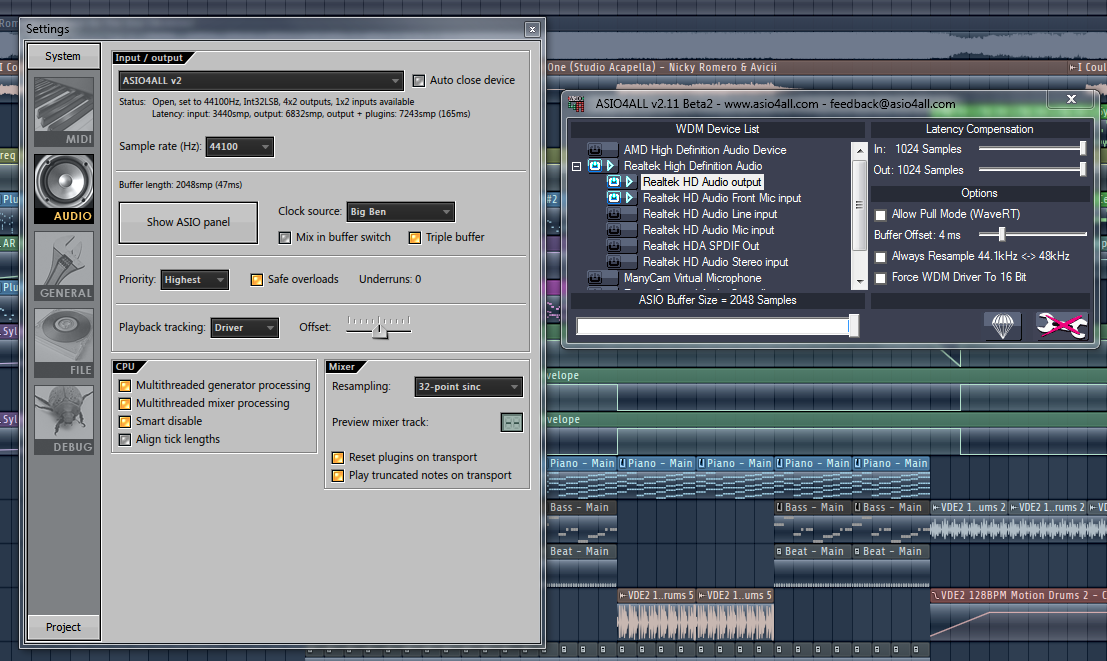Image resolution: width=1107 pixels, height=661 pixels.
Task: Open the Sample rate 44100 dropdown
Action: pyautogui.click(x=239, y=146)
